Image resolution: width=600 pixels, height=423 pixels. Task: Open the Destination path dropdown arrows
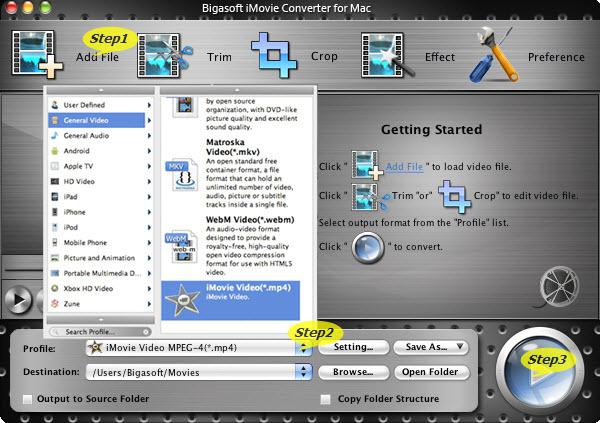point(303,372)
